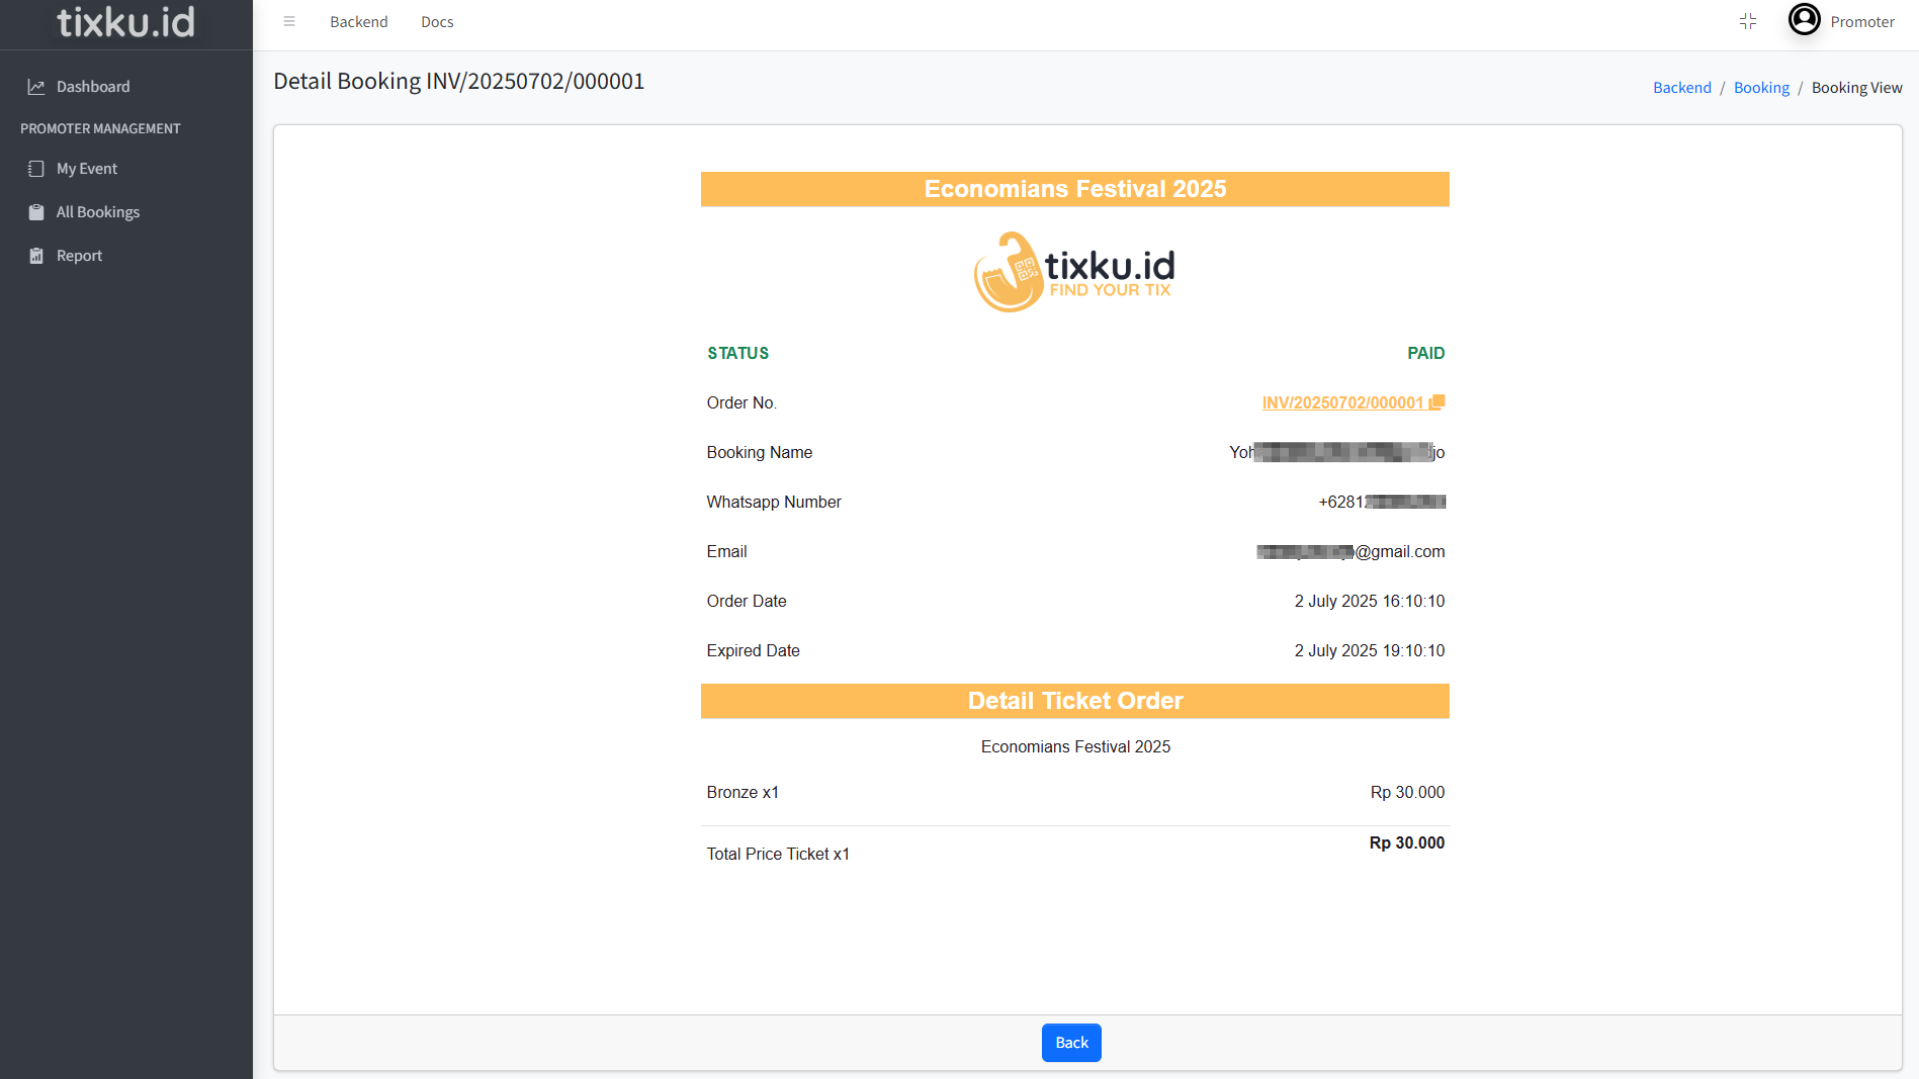Click the All Bookings clipboard icon
Screen dimensions: 1919x1079
(x=36, y=212)
